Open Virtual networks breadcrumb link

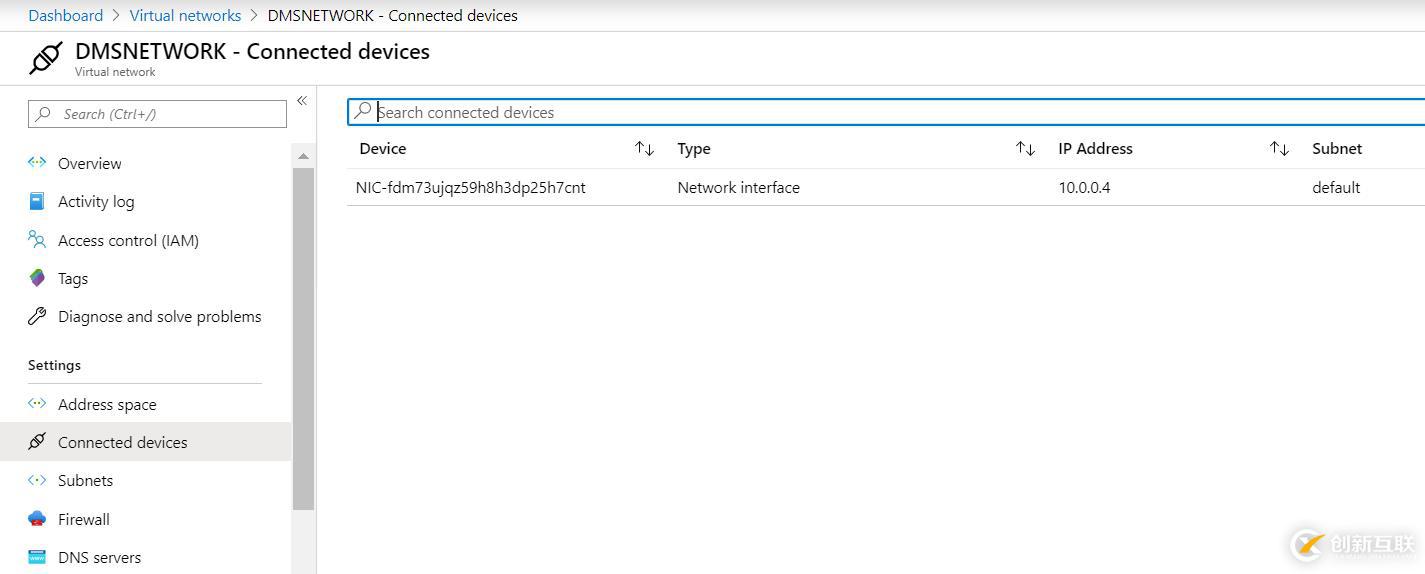(x=185, y=16)
